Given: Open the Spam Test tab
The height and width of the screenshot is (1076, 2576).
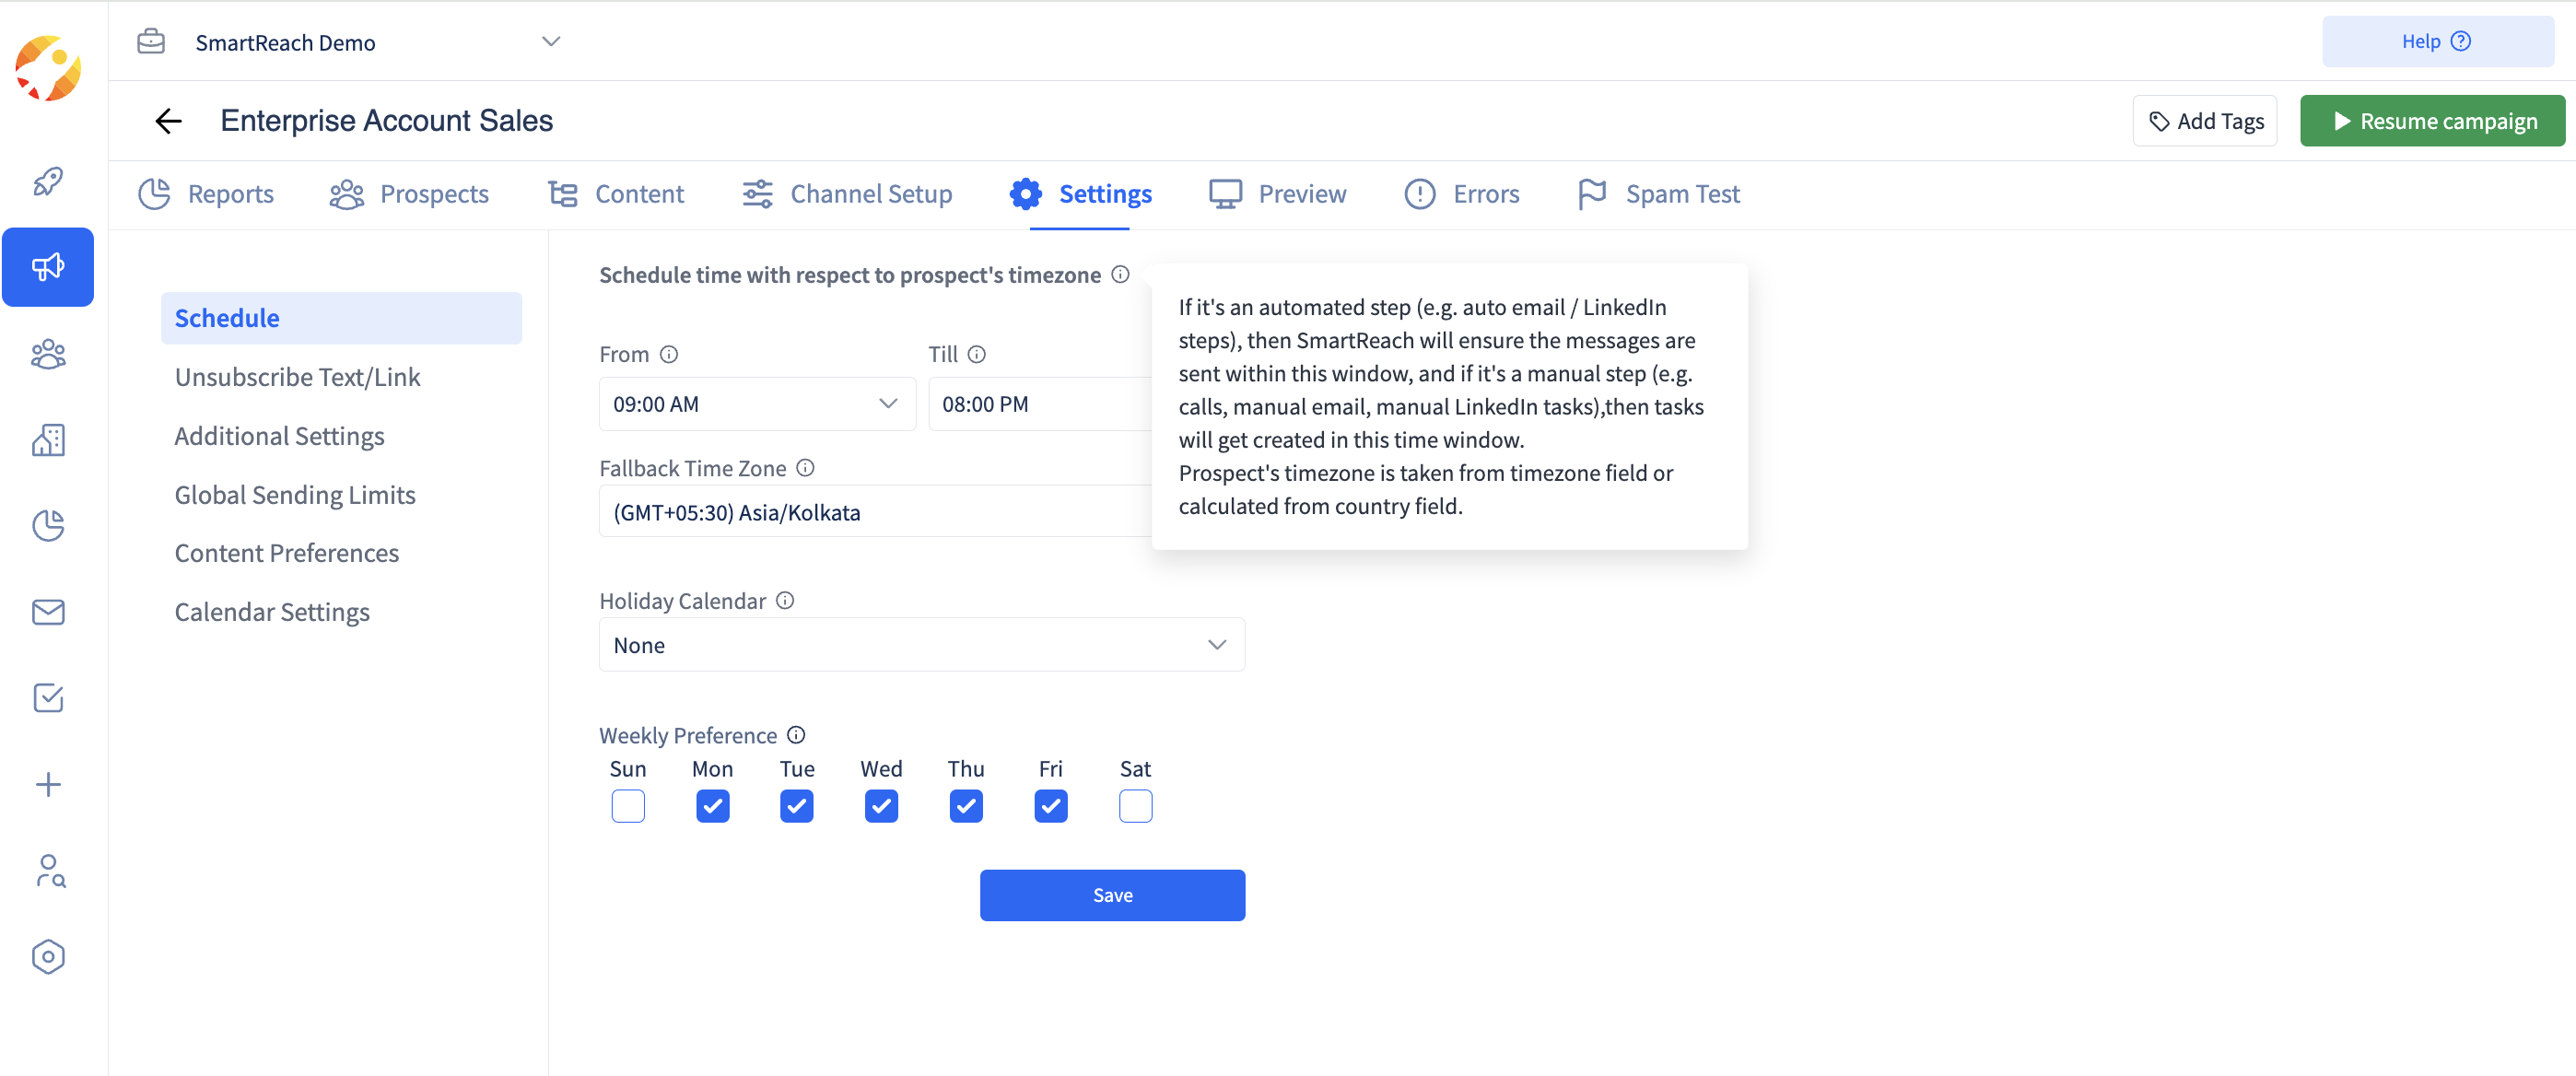Looking at the screenshot, I should point(1658,194).
